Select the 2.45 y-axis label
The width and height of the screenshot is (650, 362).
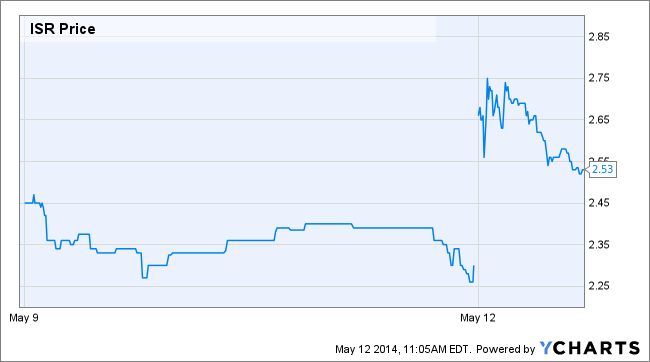pos(599,203)
